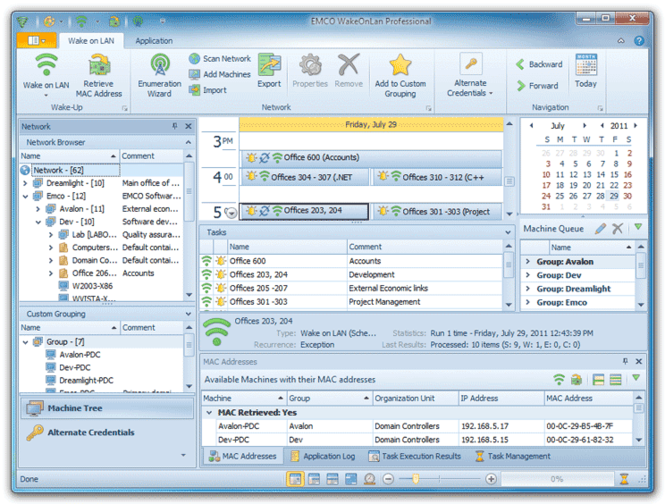Select Offices 203, 204 schedule entry
Screen dimensions: 665x504
(x=304, y=211)
